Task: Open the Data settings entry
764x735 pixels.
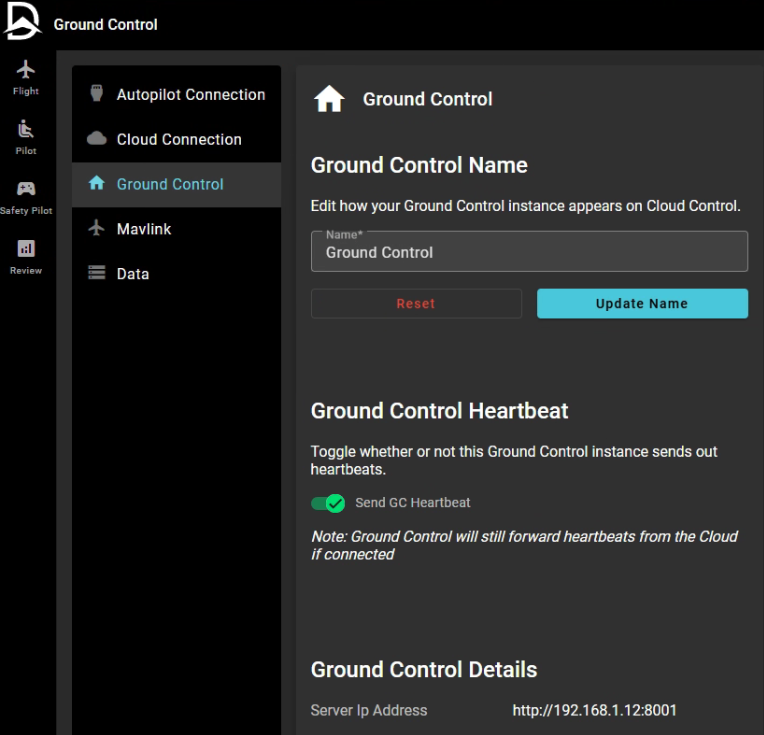Action: pyautogui.click(x=133, y=274)
